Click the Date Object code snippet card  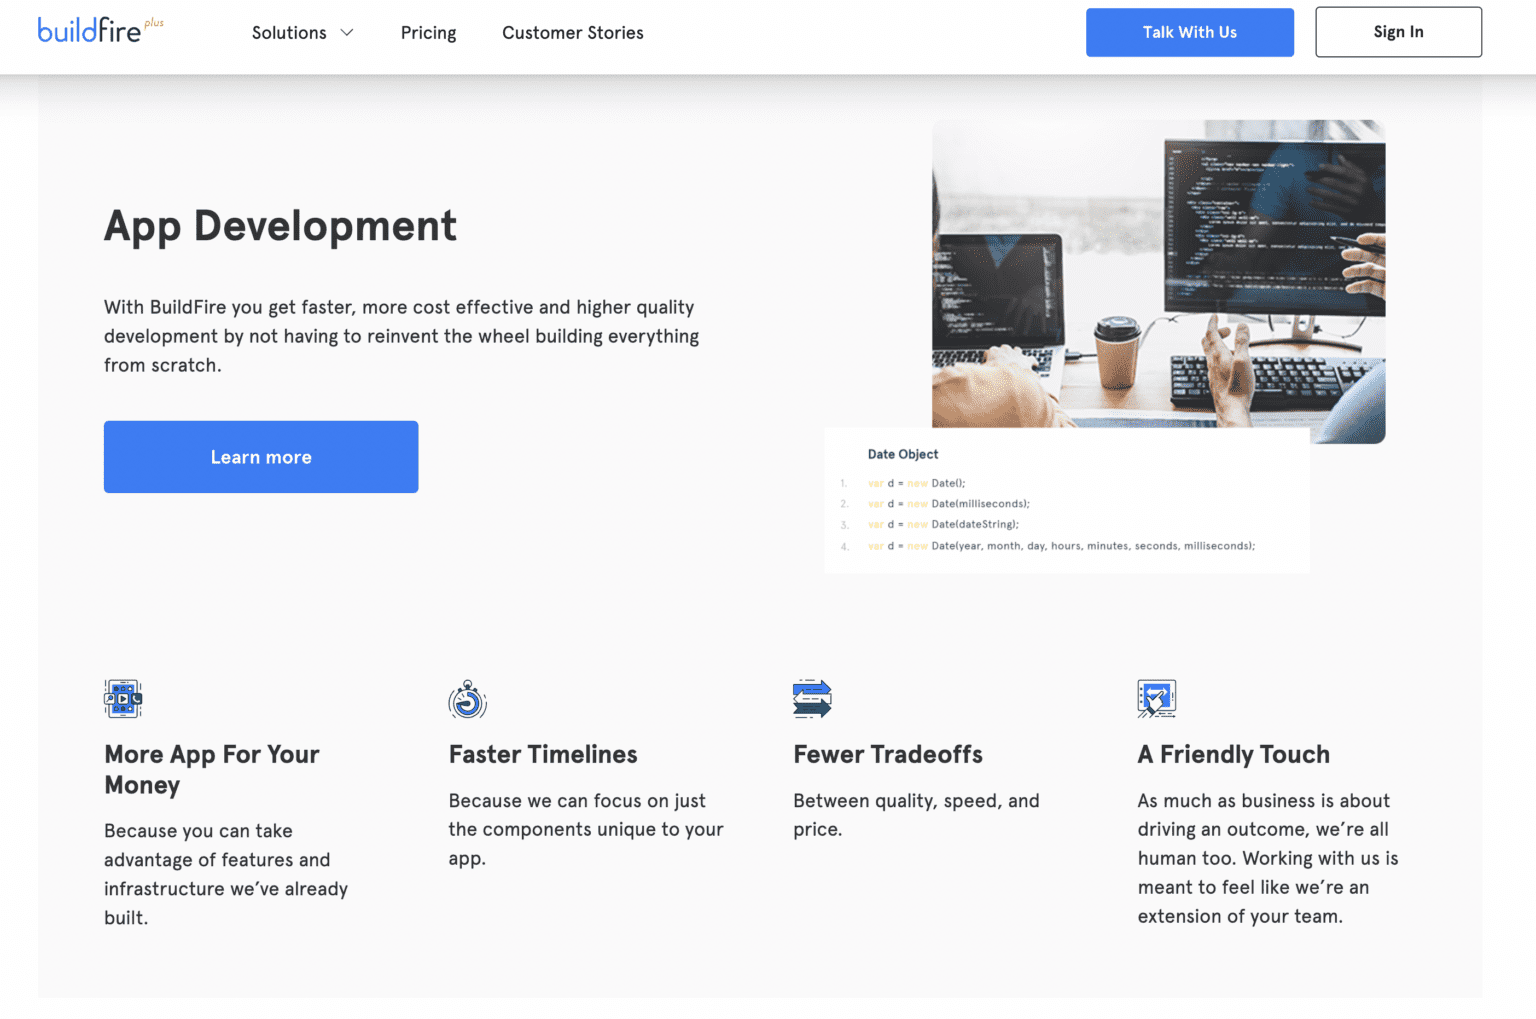click(x=1066, y=500)
